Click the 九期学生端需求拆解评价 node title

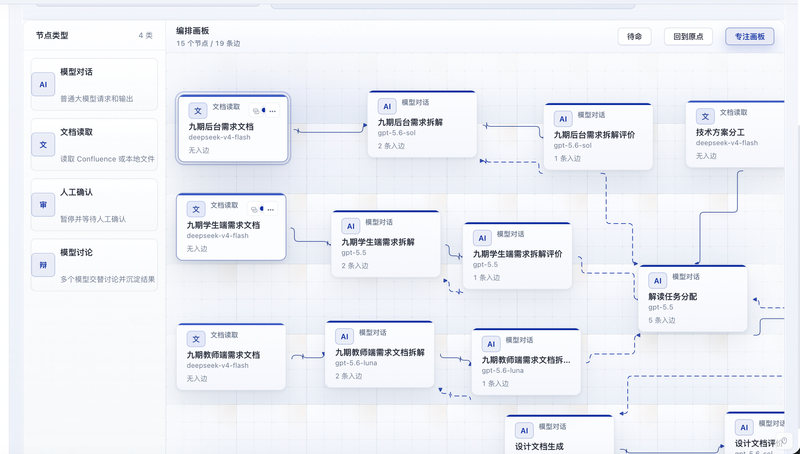[517, 254]
